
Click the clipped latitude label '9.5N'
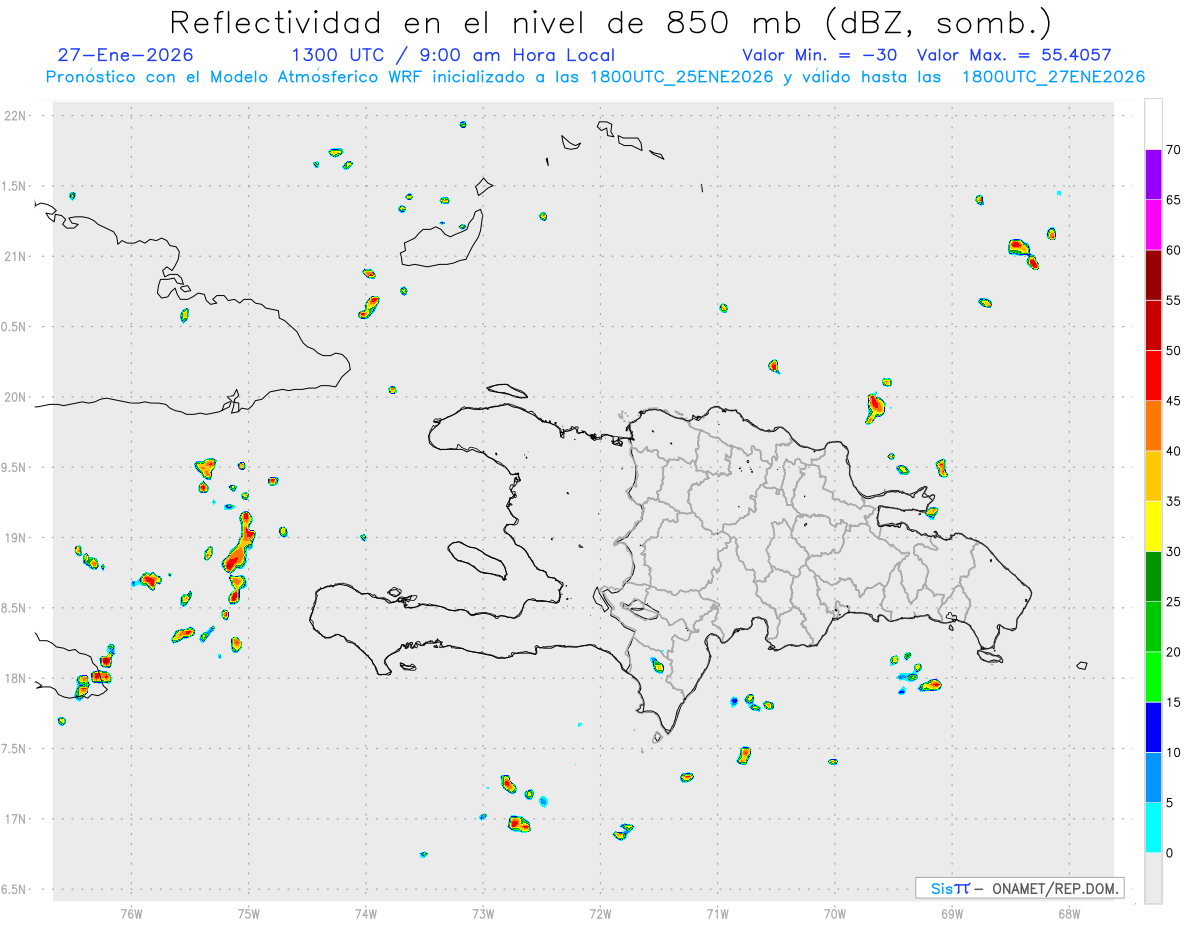coord(15,467)
